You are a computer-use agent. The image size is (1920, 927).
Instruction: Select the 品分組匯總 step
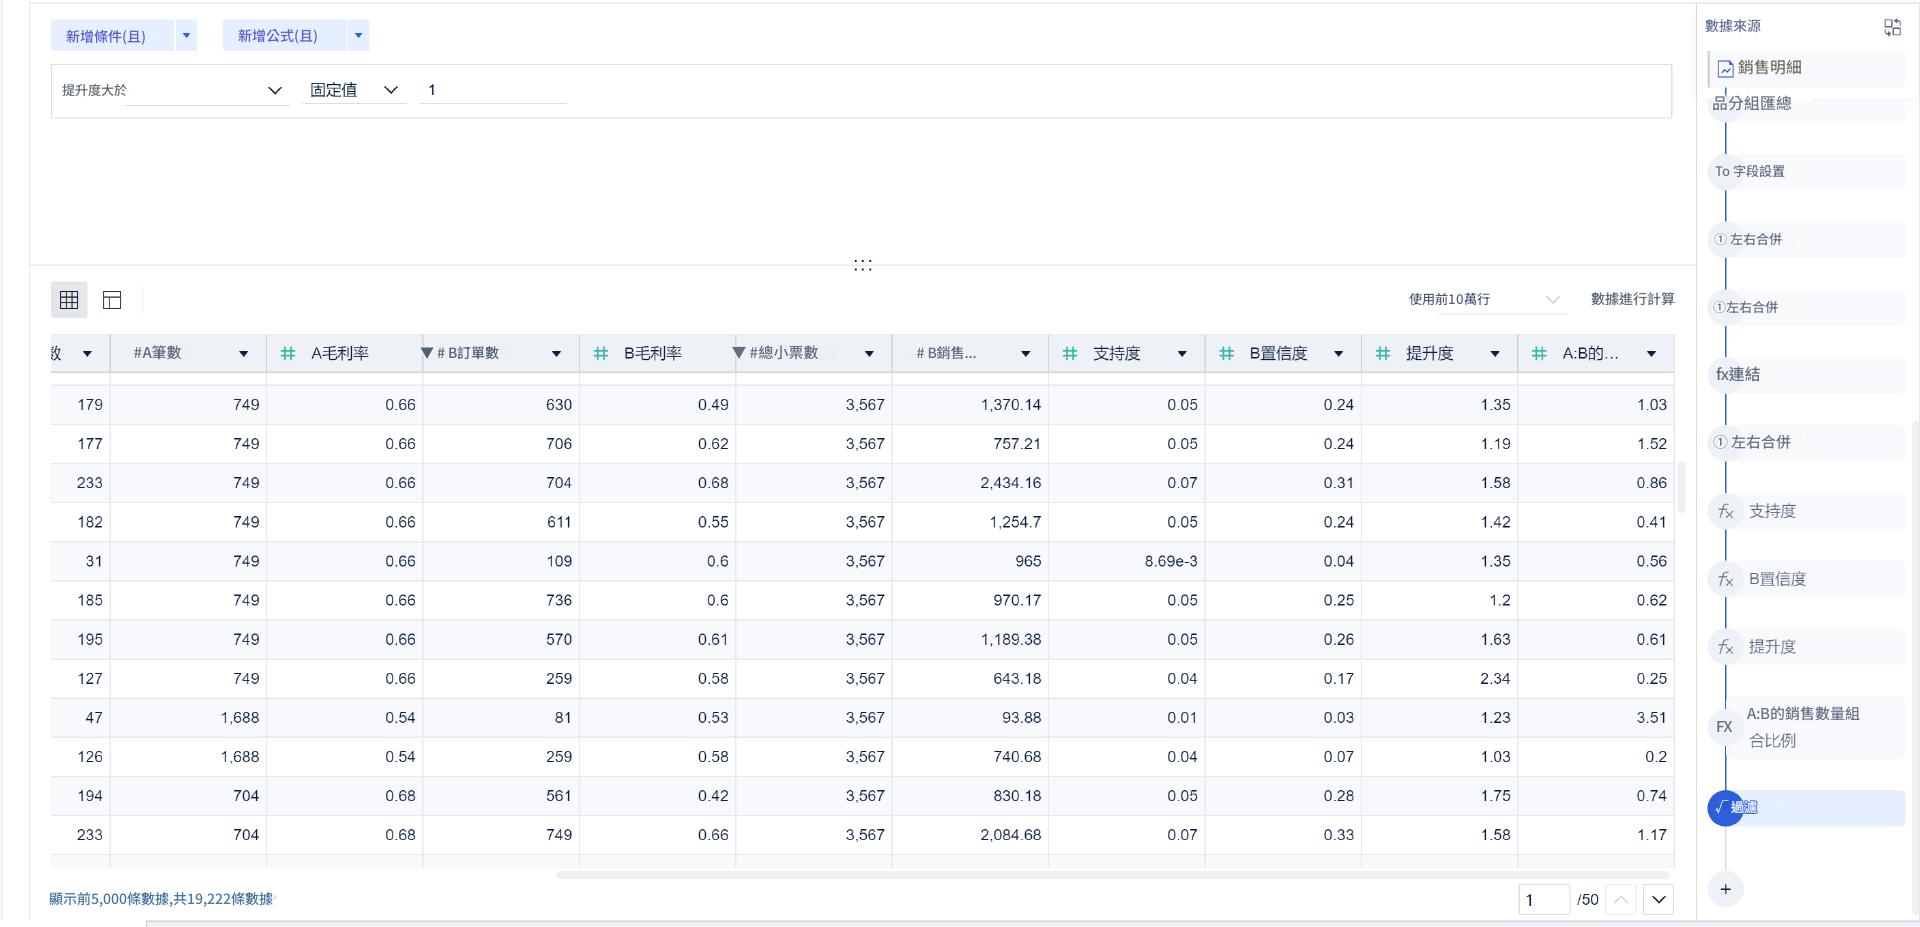point(1806,103)
